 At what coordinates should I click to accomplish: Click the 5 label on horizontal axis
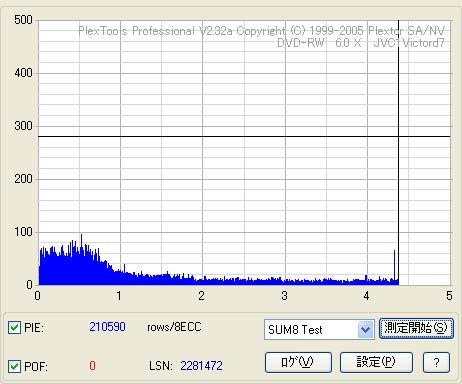(449, 296)
